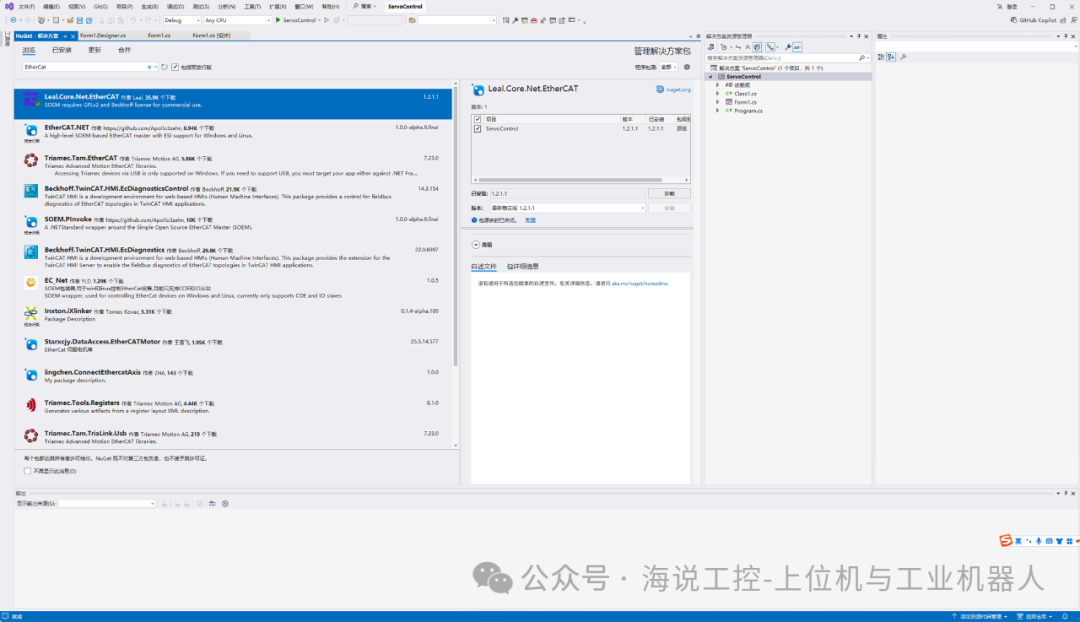Click the Uninstall button for the package

coord(670,192)
